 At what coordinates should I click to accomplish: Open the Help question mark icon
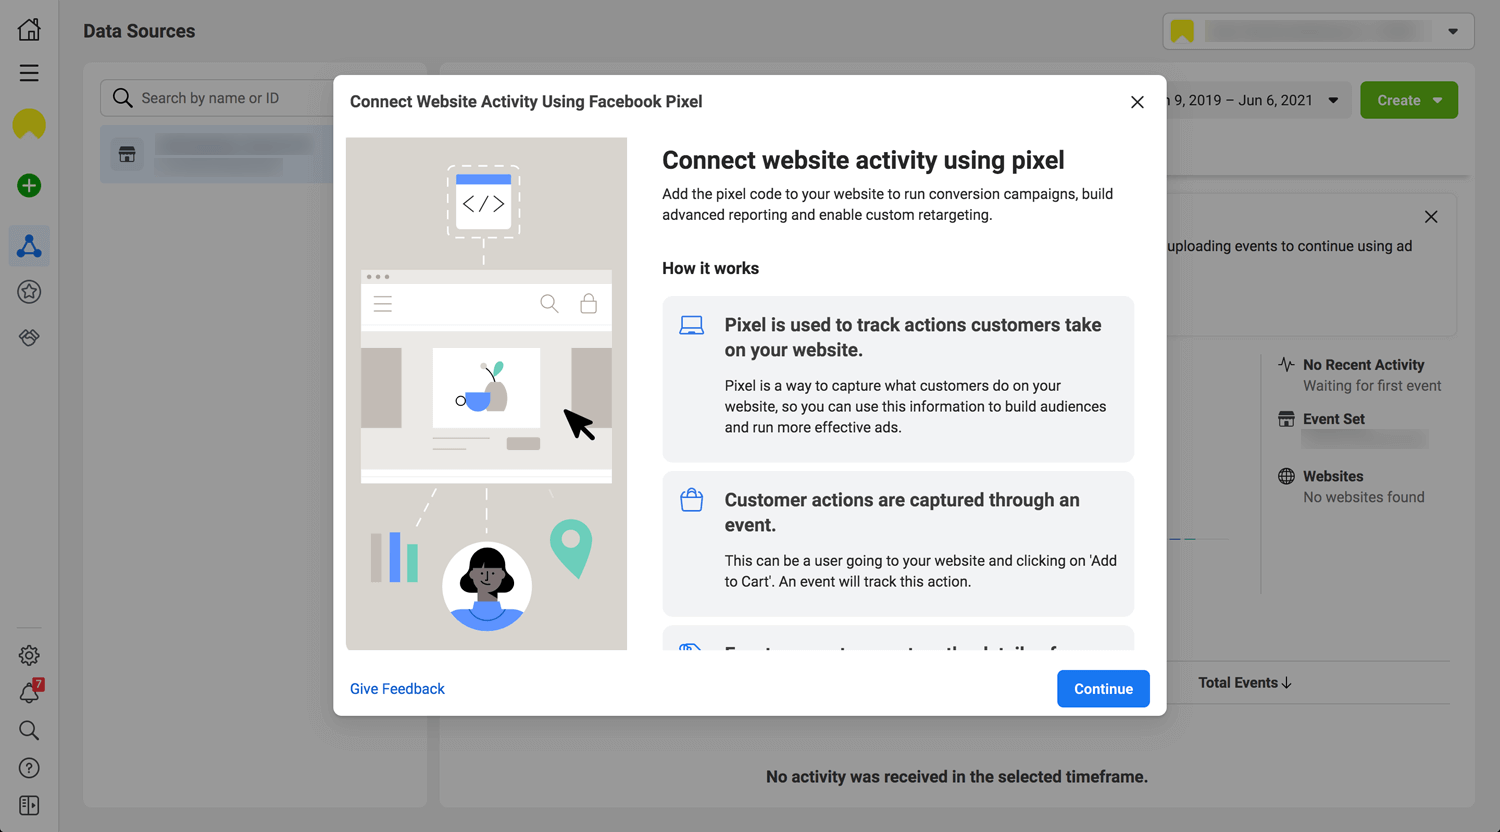click(29, 768)
